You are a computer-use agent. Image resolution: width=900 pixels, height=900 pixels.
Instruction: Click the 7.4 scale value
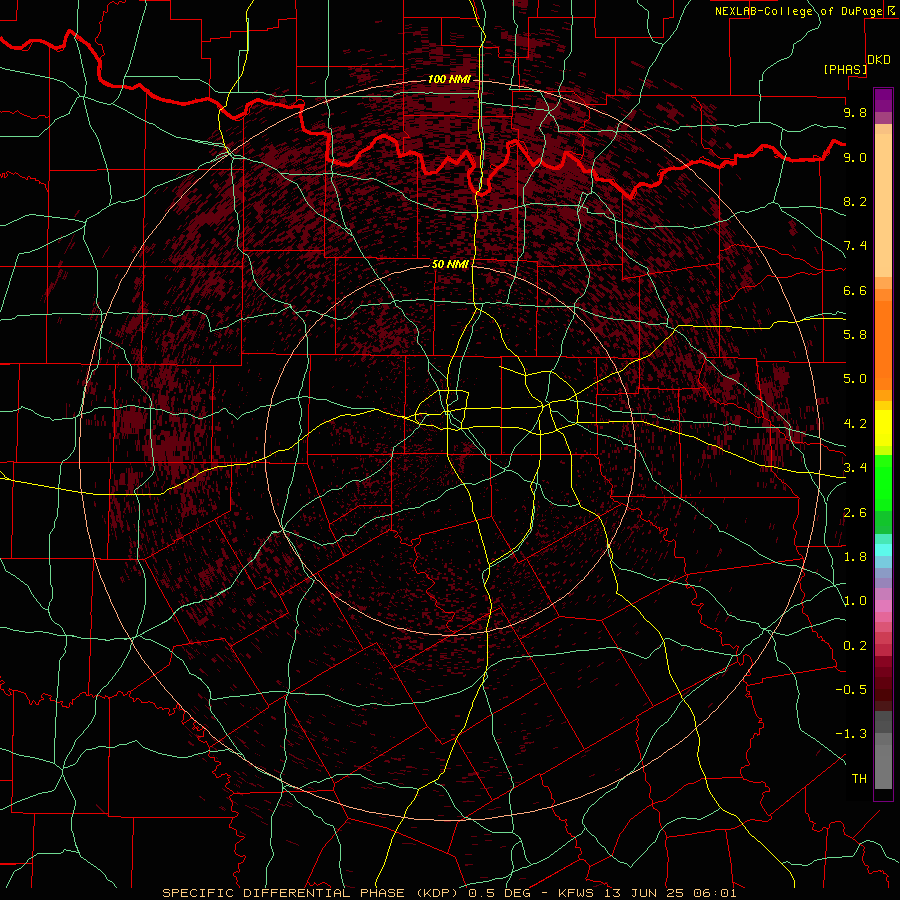point(855,246)
